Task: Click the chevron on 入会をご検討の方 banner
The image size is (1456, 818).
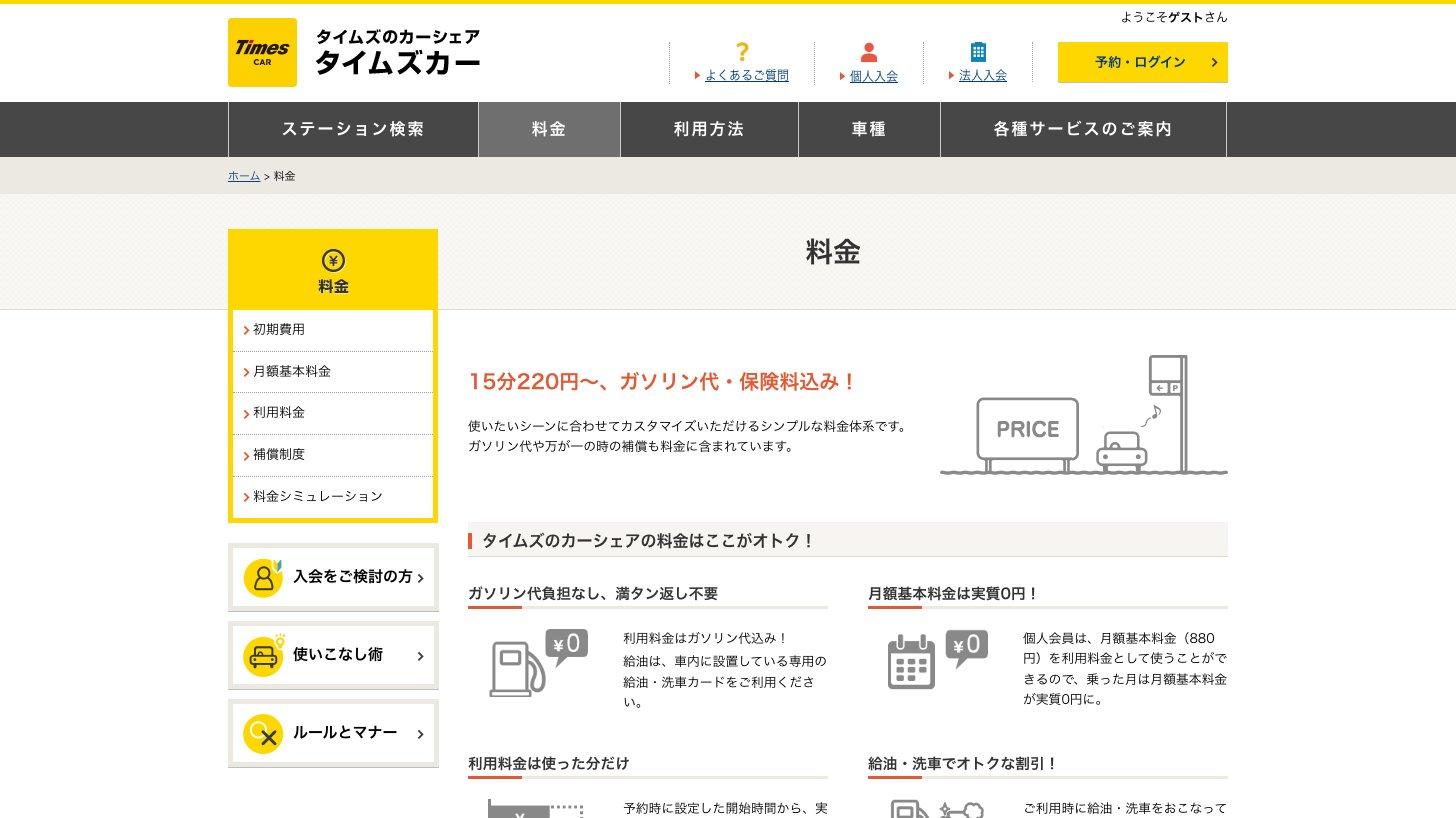Action: click(420, 578)
